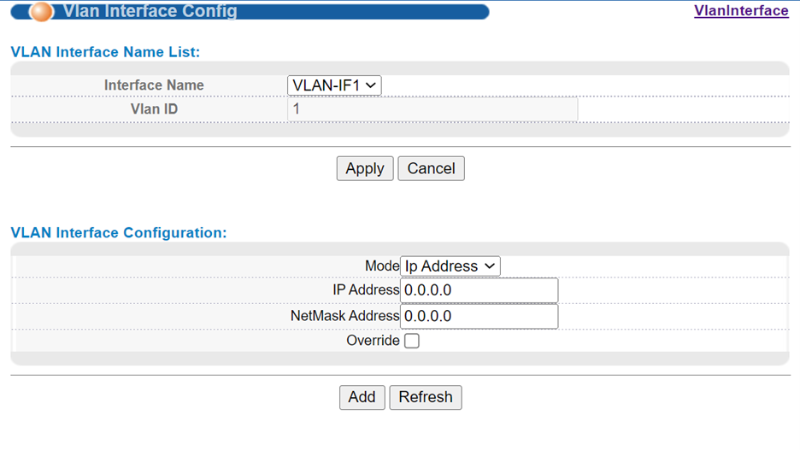
Task: Open the Mode dropdown set to Ip Address
Action: tap(450, 266)
